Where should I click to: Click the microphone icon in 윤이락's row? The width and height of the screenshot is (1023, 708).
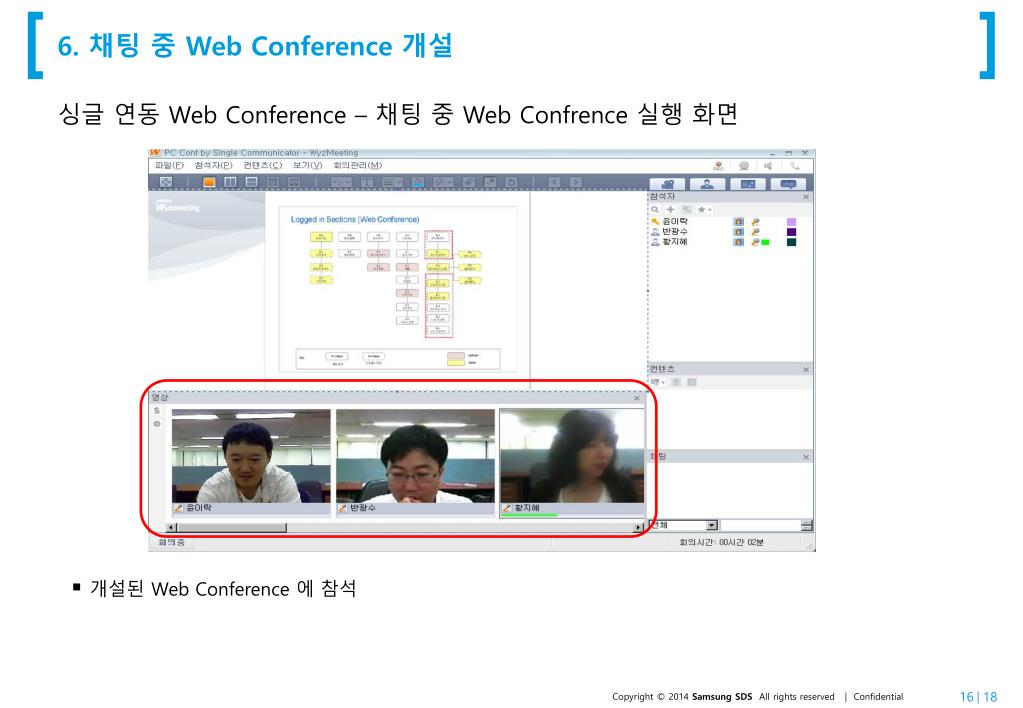756,222
